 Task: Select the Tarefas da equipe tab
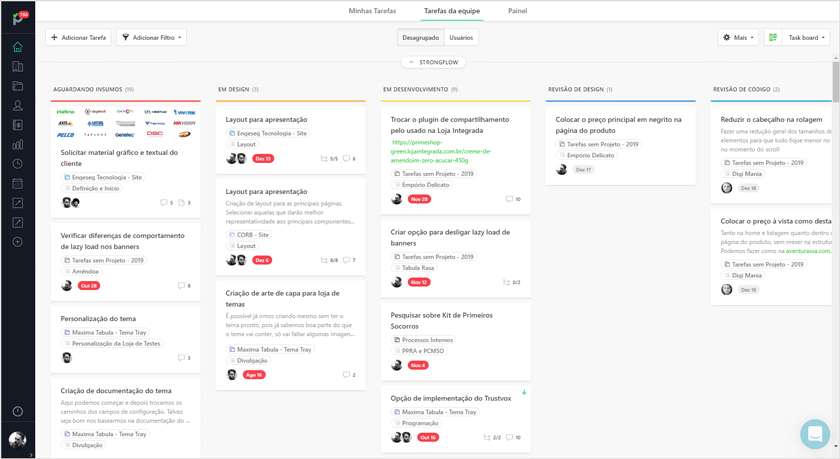click(x=452, y=11)
